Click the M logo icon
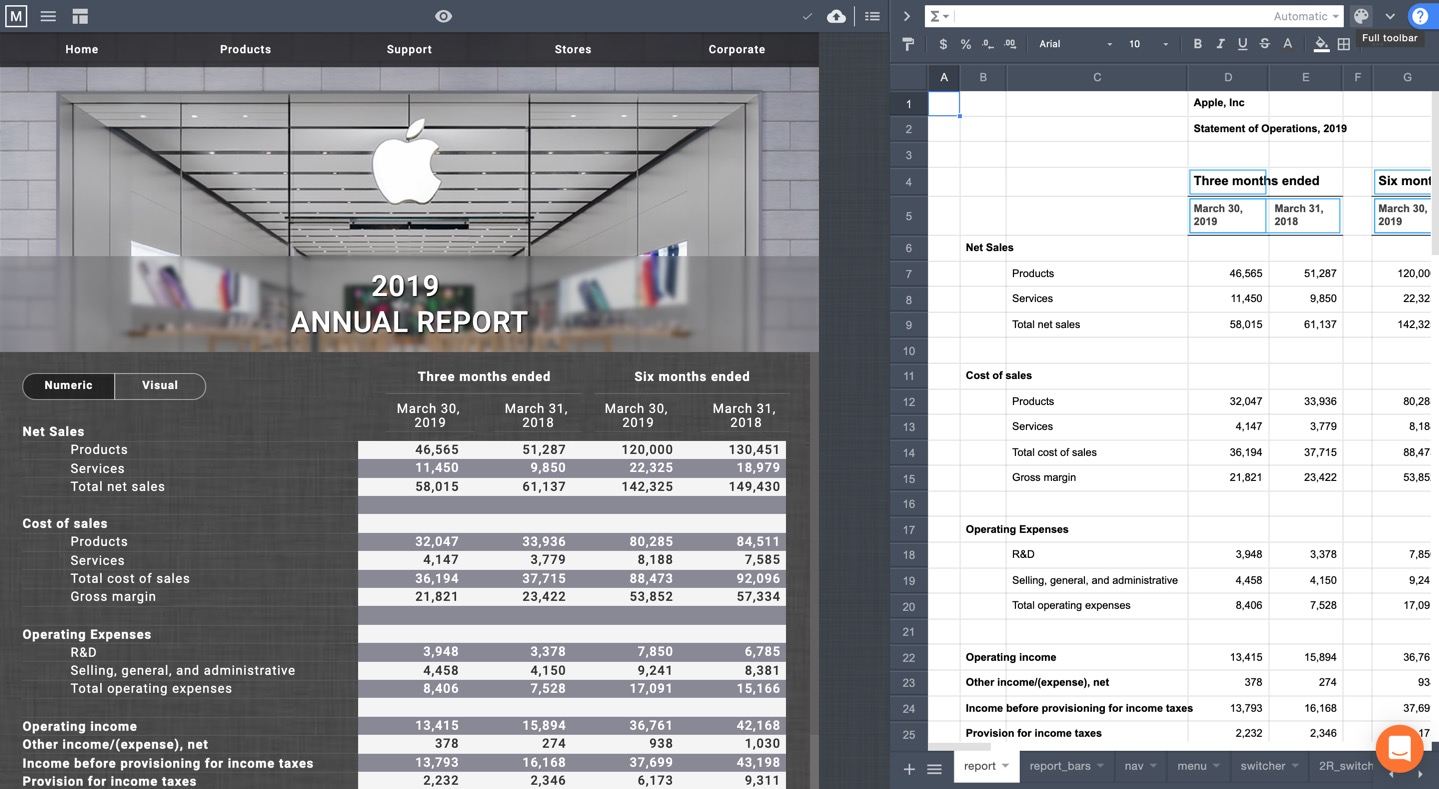 [16, 16]
